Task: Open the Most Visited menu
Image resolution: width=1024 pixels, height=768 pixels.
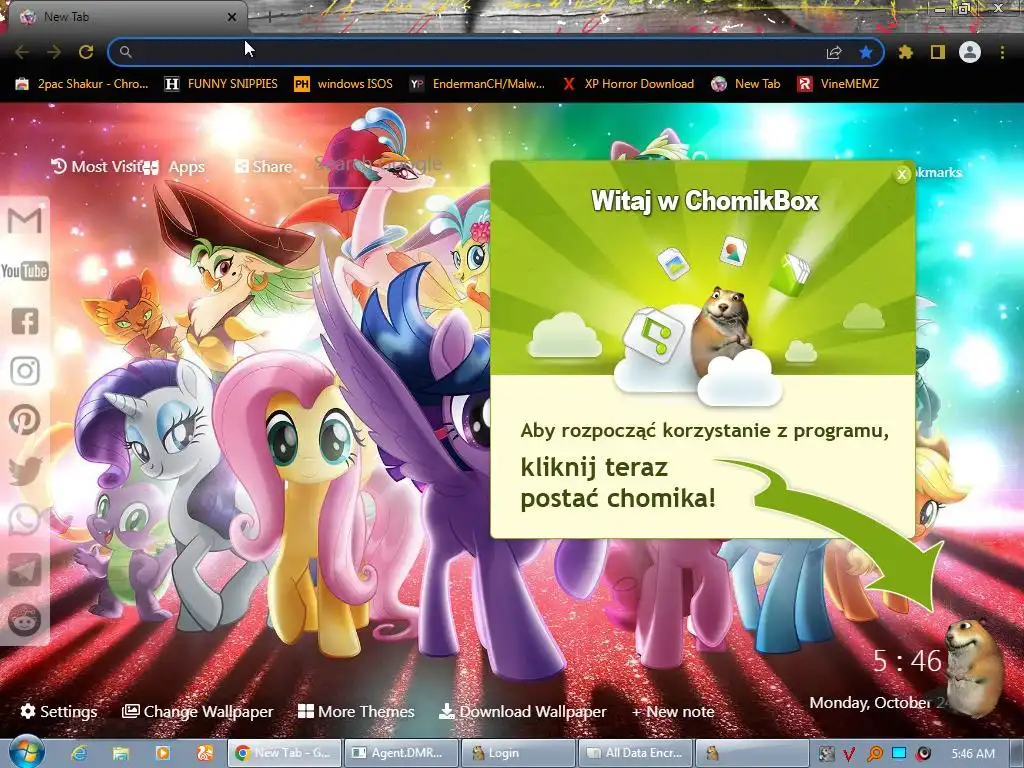Action: point(97,167)
